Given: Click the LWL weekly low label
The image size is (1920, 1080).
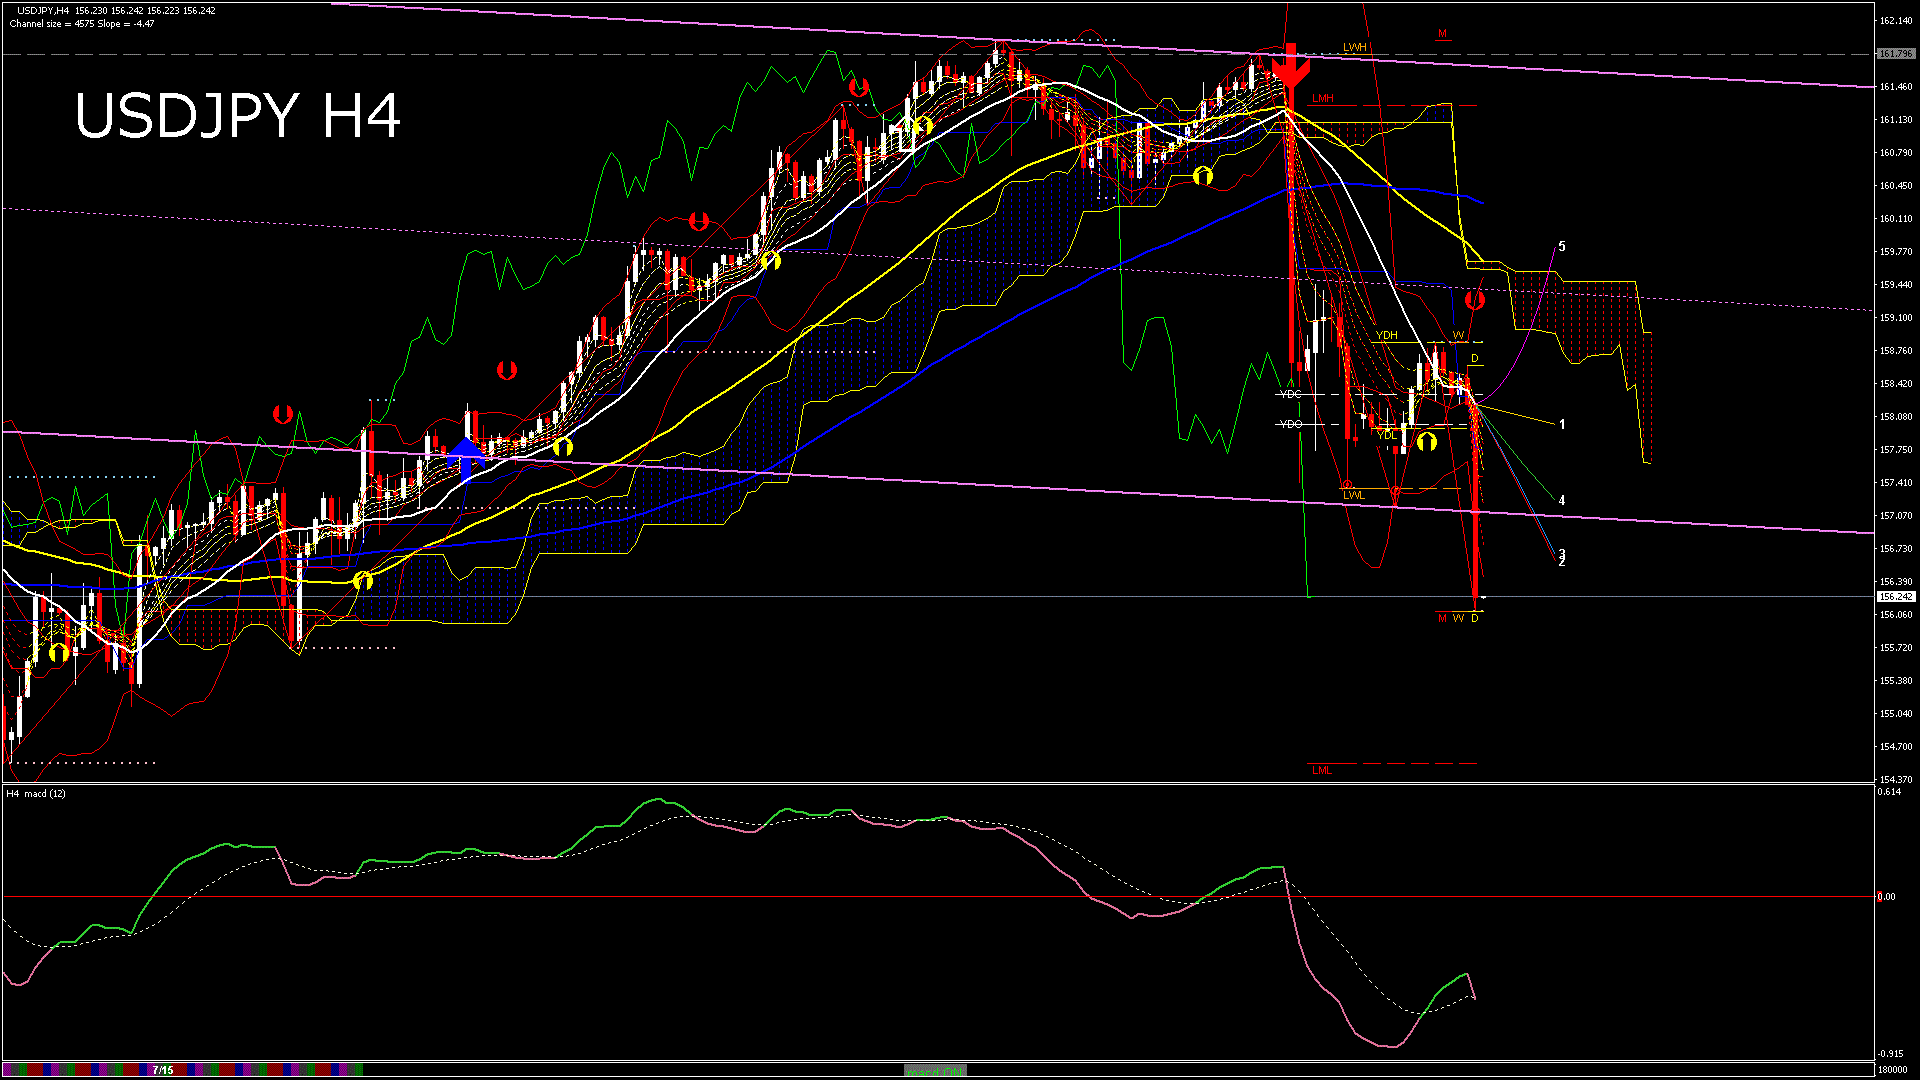Looking at the screenshot, I should 1353,495.
